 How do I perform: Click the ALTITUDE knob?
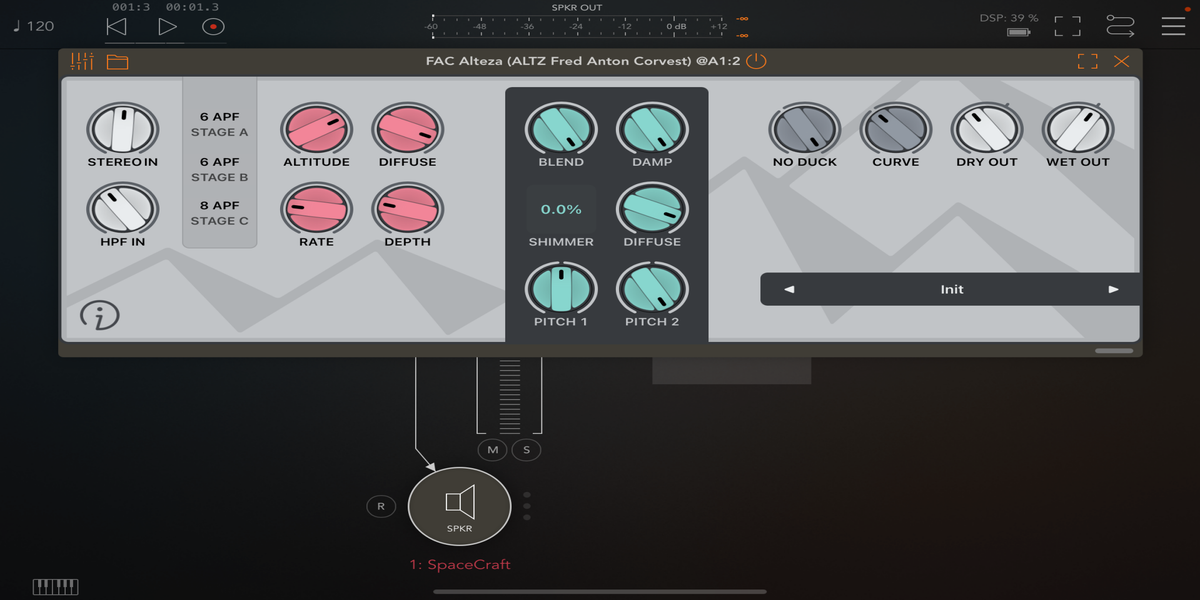click(316, 129)
